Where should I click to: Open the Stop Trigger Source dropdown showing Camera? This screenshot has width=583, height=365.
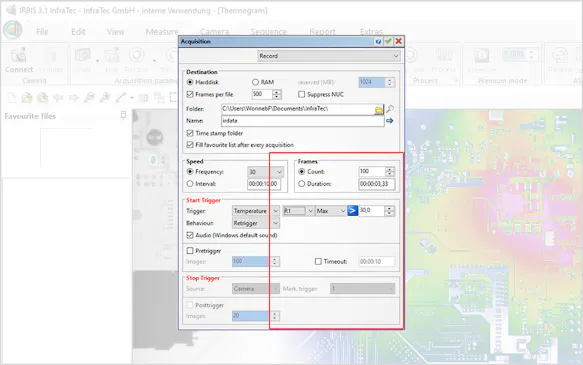(256, 289)
